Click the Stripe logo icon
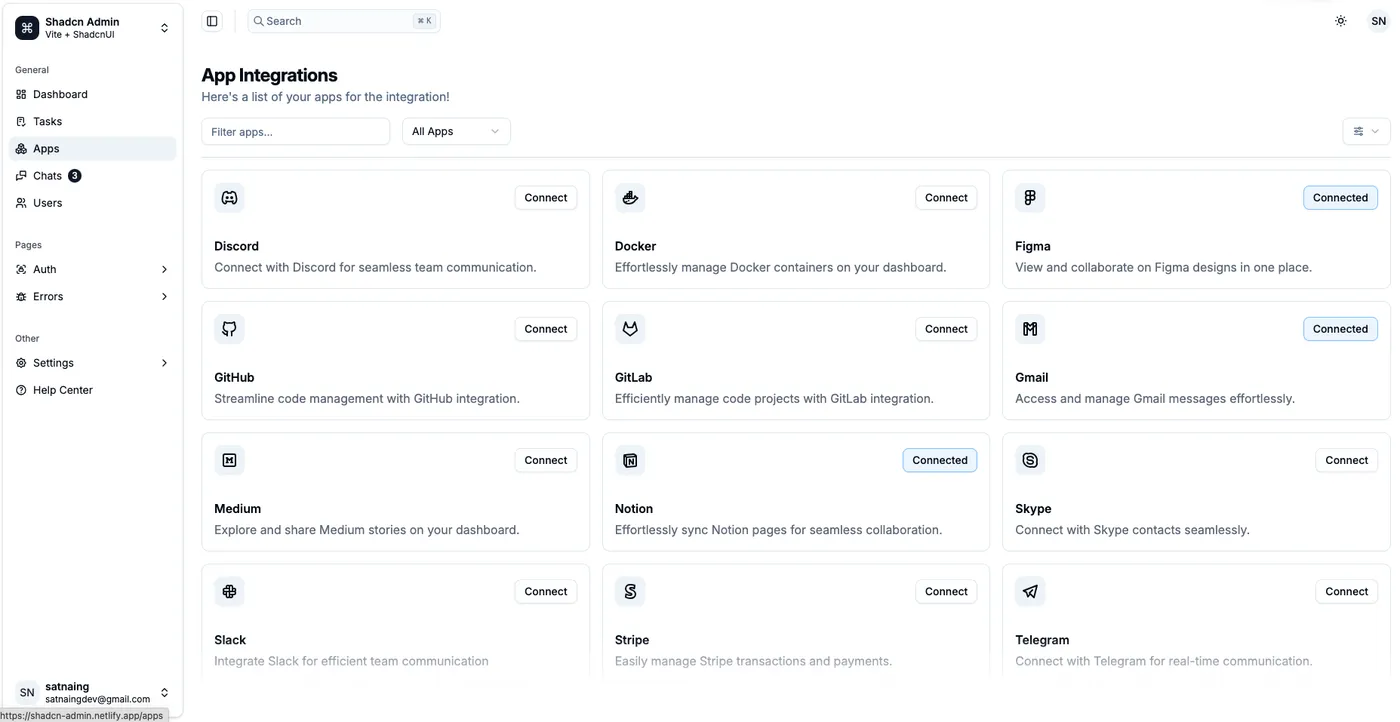 click(630, 592)
